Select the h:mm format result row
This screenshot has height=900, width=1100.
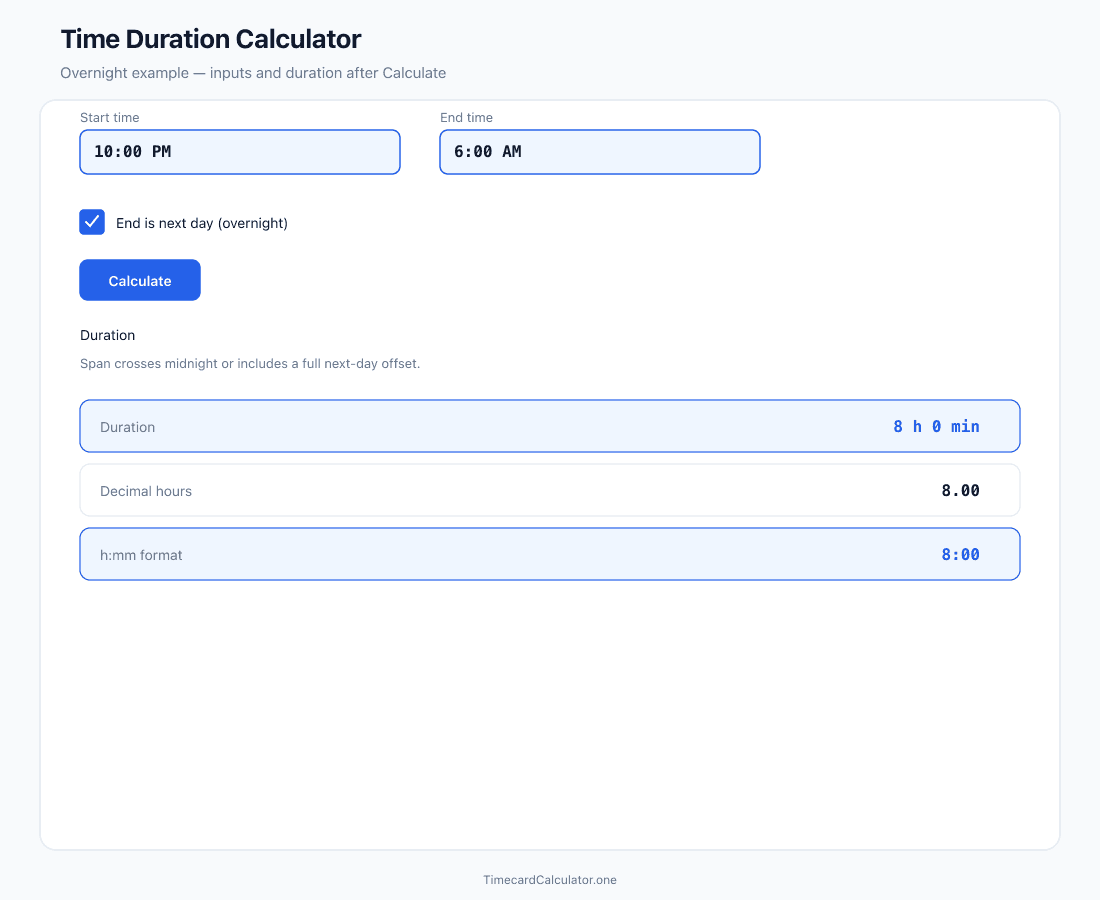[x=550, y=554]
